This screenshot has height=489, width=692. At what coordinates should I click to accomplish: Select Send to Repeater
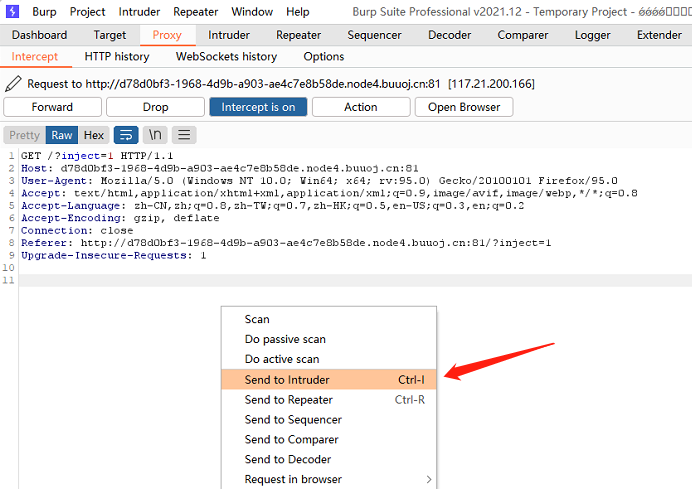[x=329, y=399]
